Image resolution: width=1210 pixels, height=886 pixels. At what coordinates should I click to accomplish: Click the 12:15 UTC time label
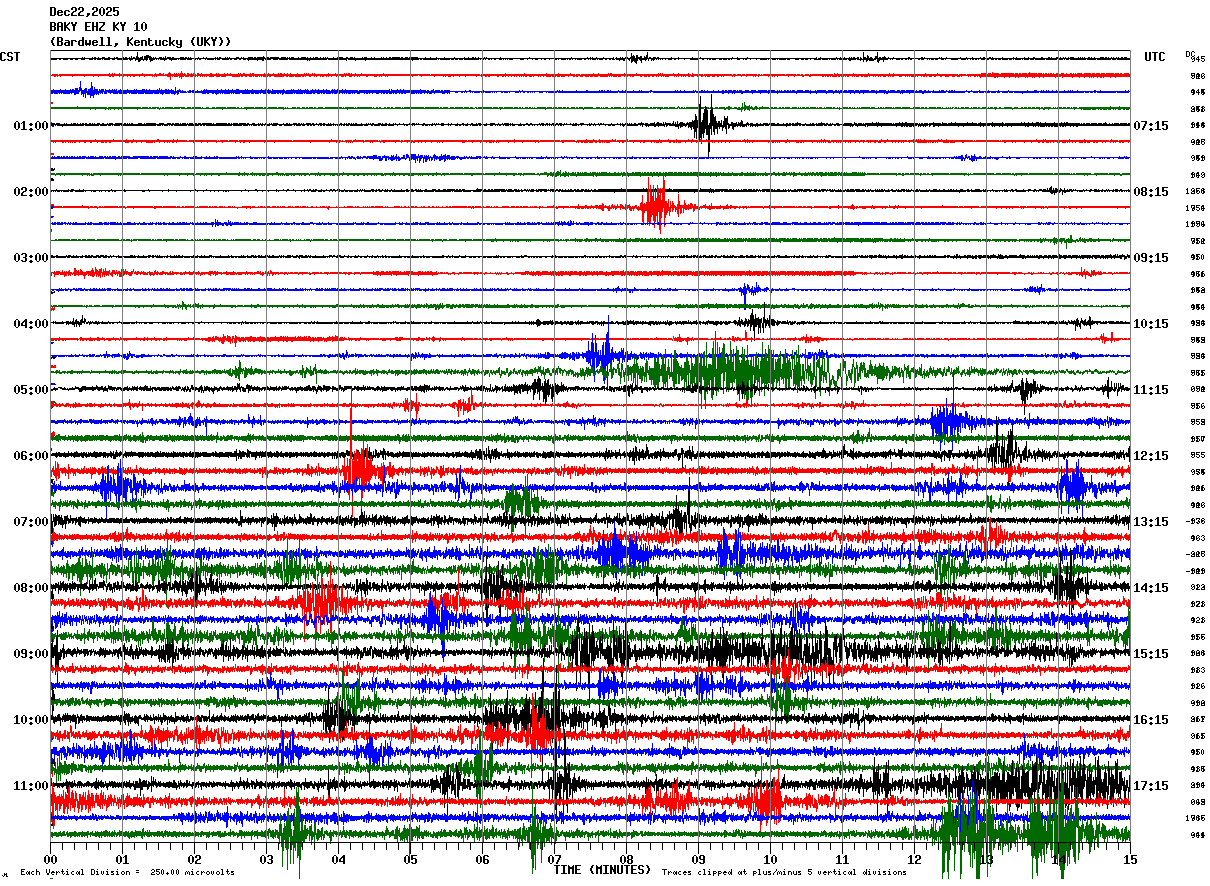click(x=1151, y=456)
